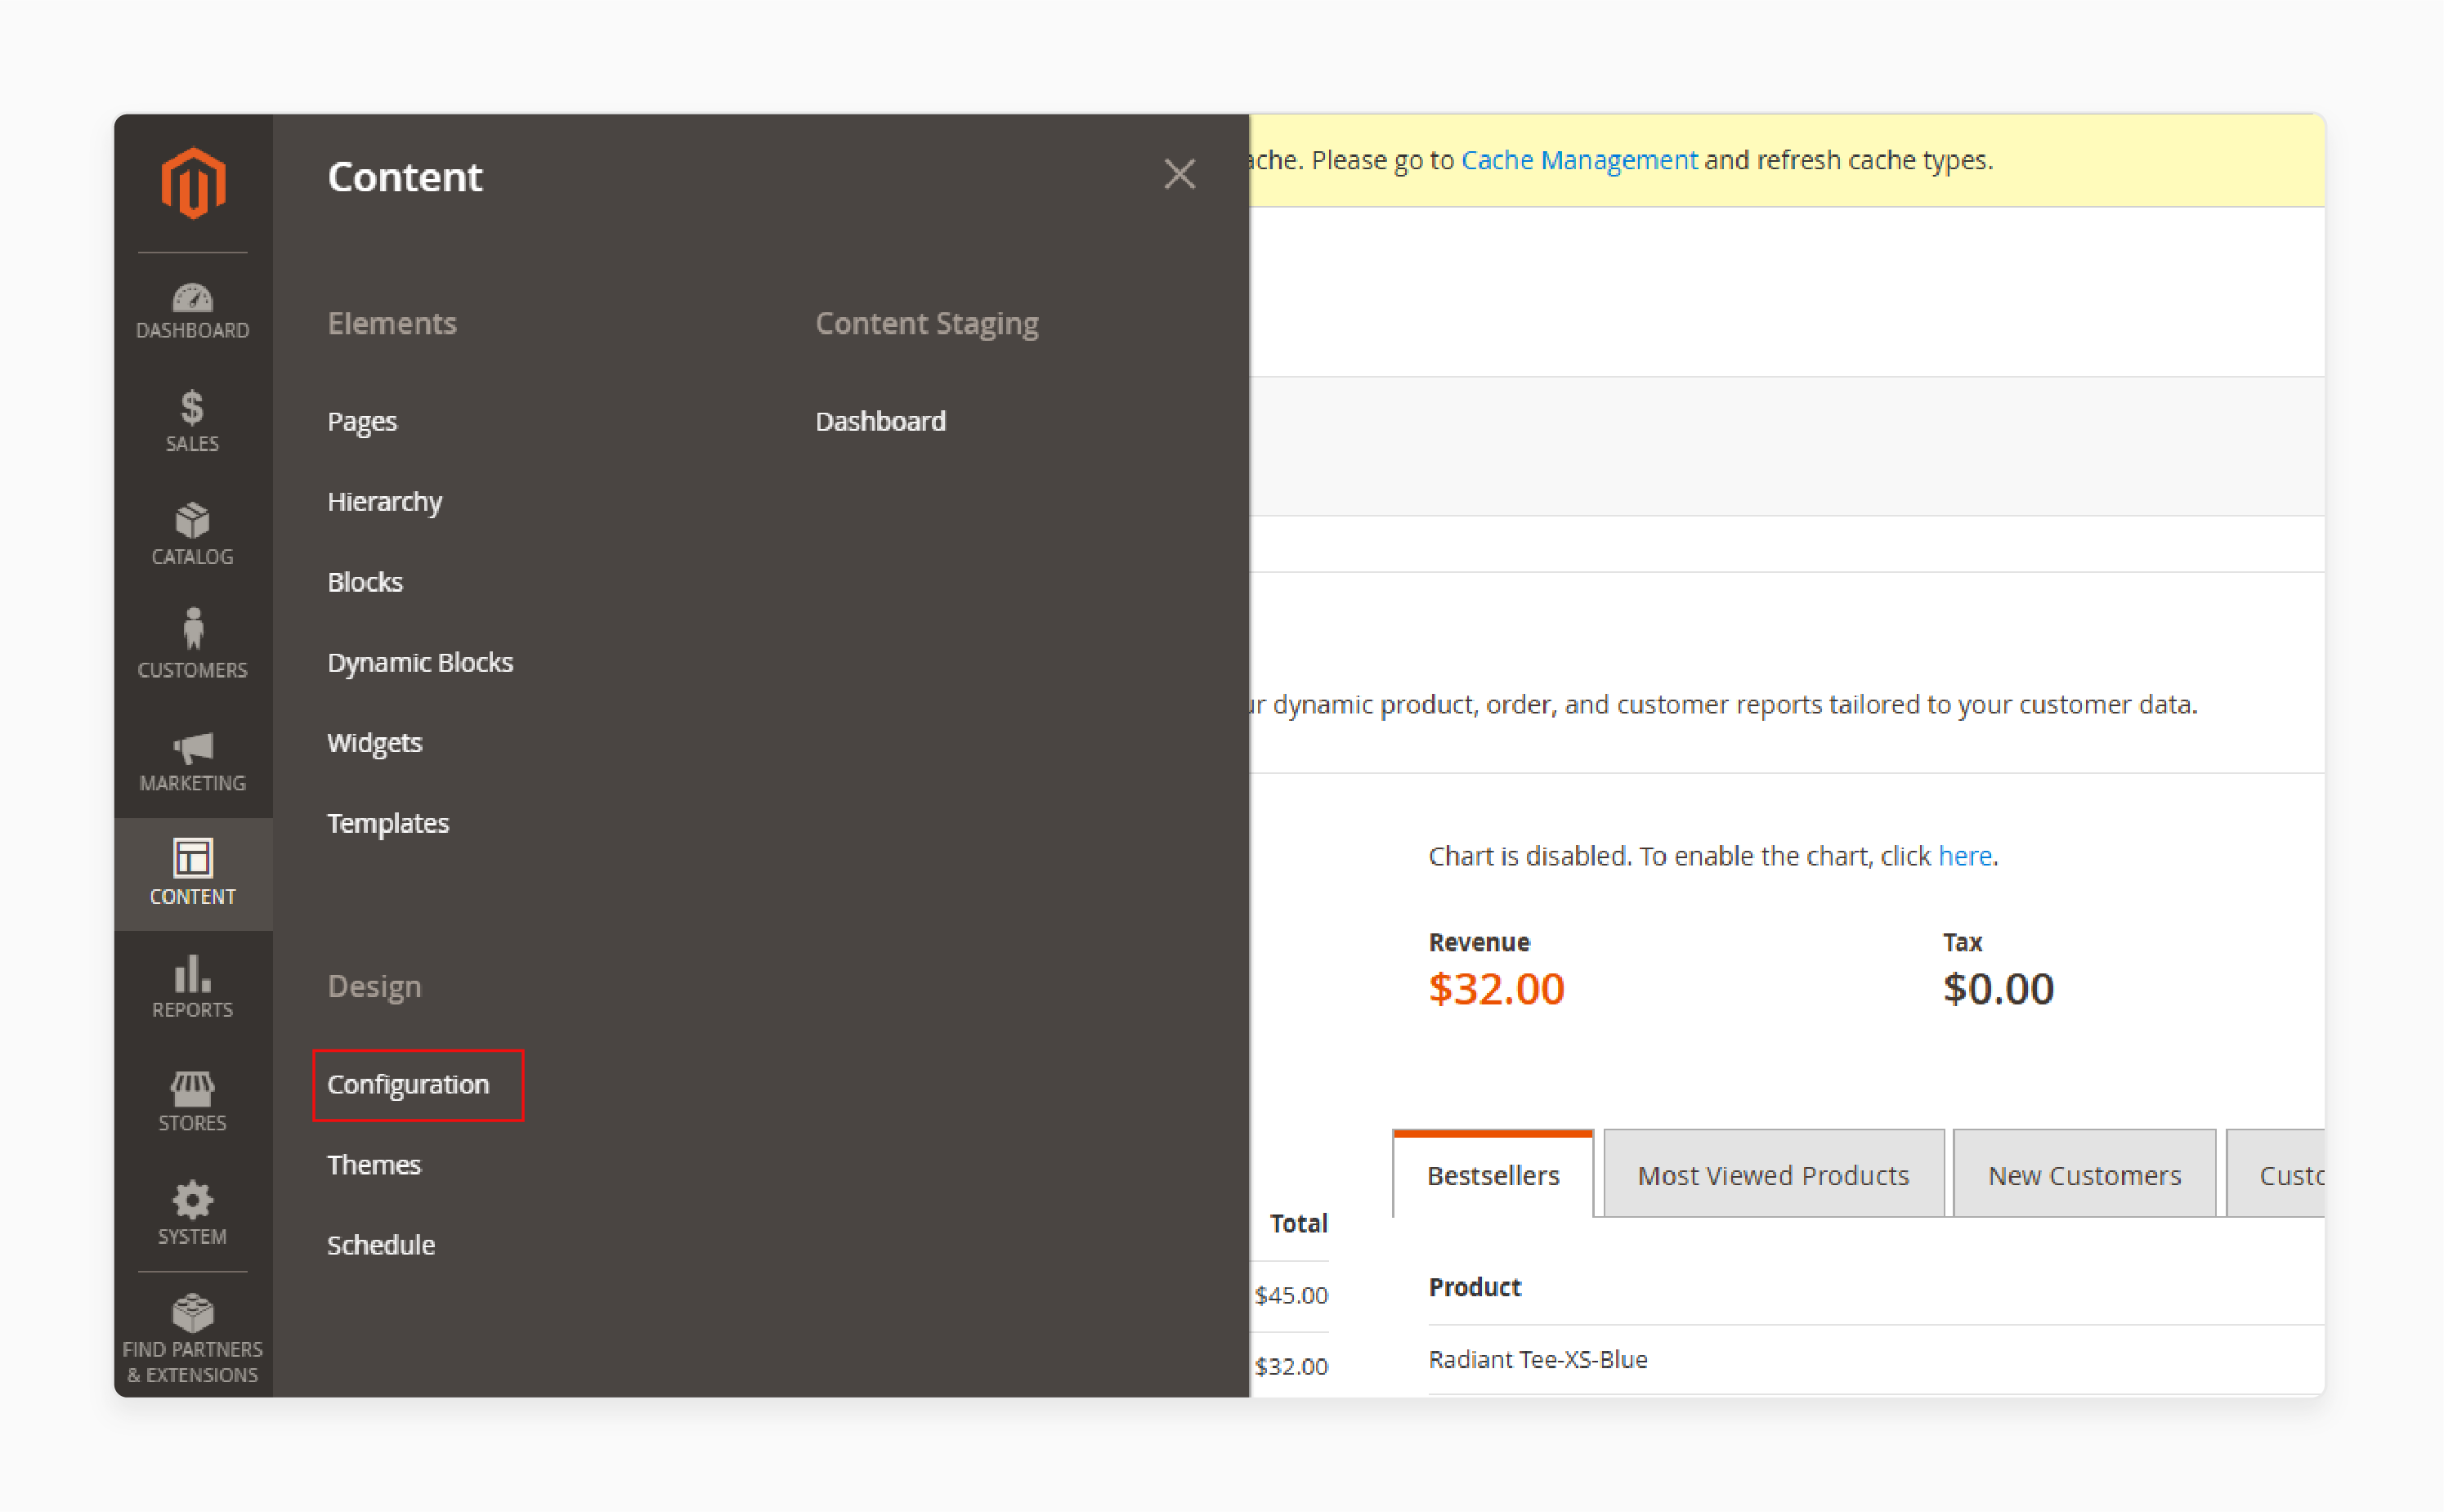Click the Radiant Tee-XS-Blue product row
2444x1512 pixels.
(x=1876, y=1360)
